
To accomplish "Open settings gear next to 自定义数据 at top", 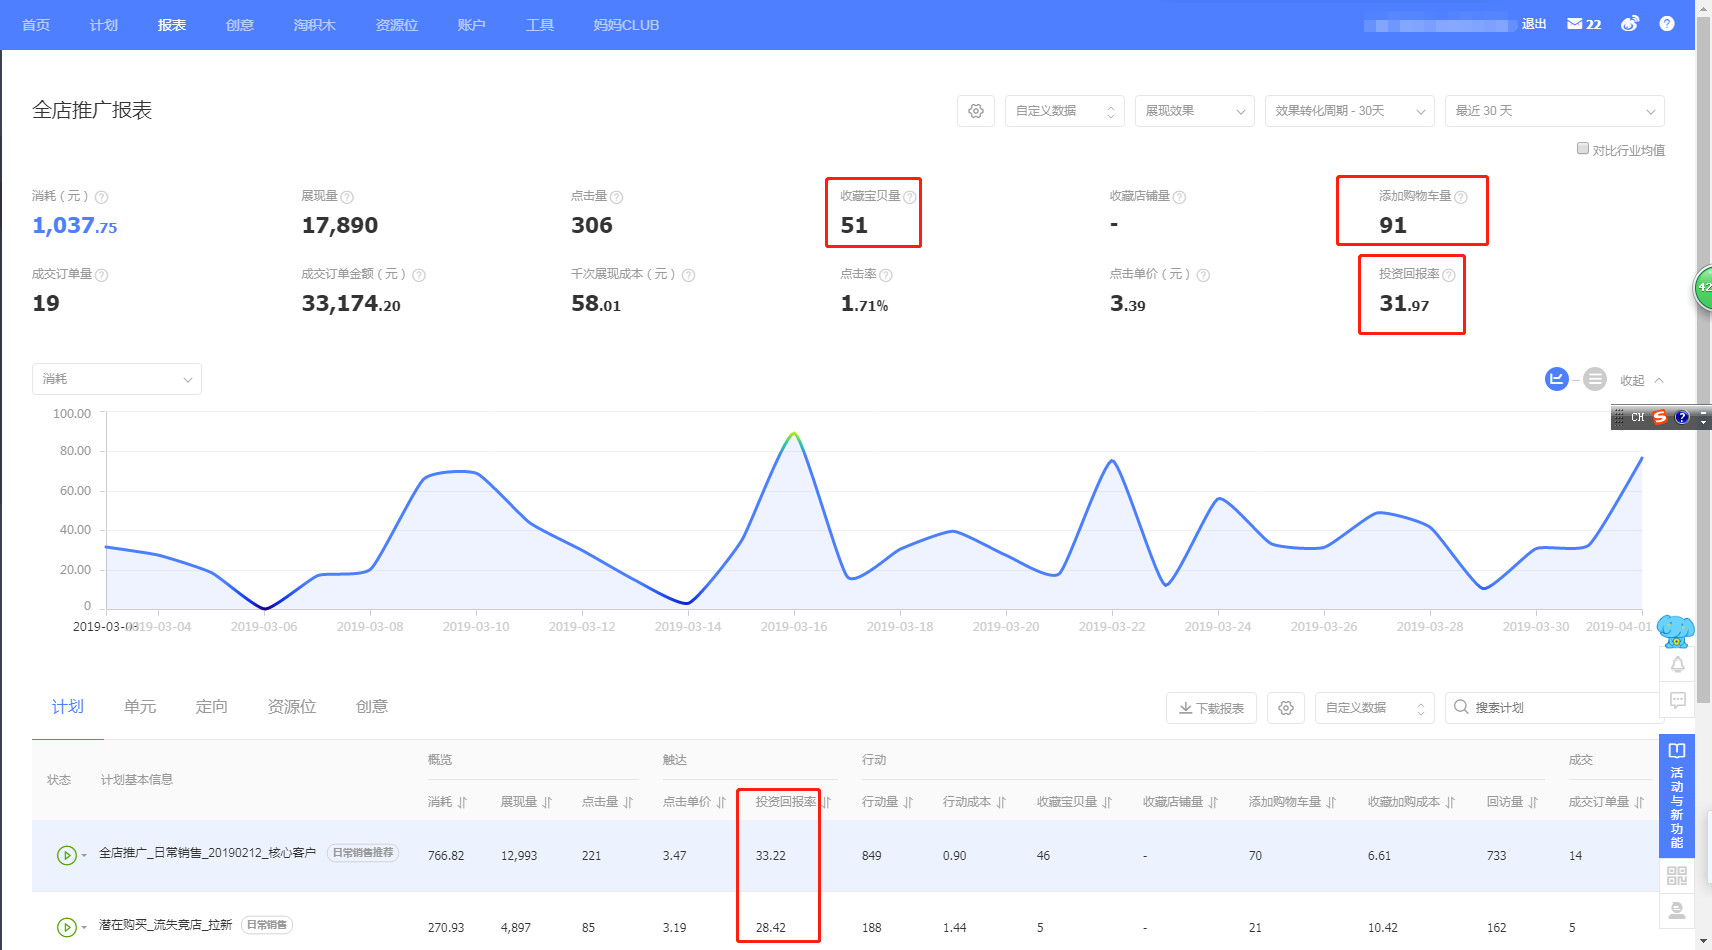I will pyautogui.click(x=976, y=111).
